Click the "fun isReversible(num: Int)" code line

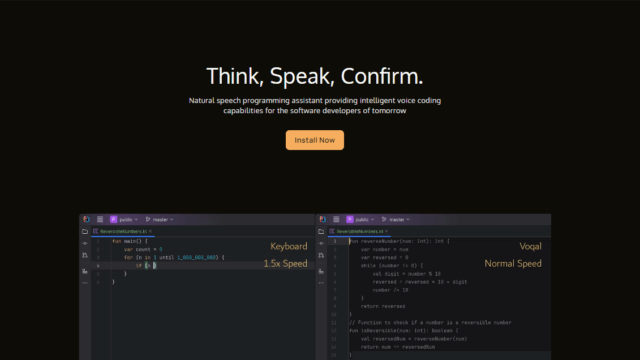pyautogui.click(x=404, y=331)
